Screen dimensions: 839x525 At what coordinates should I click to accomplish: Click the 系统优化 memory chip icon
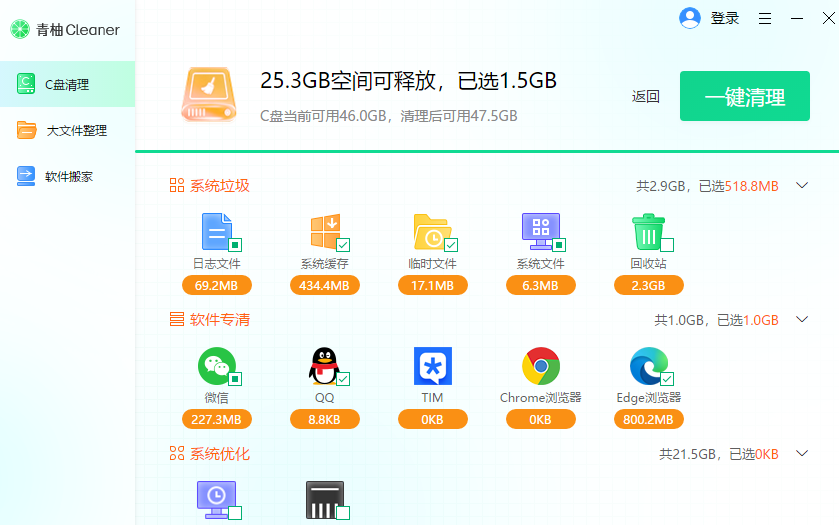(325, 500)
